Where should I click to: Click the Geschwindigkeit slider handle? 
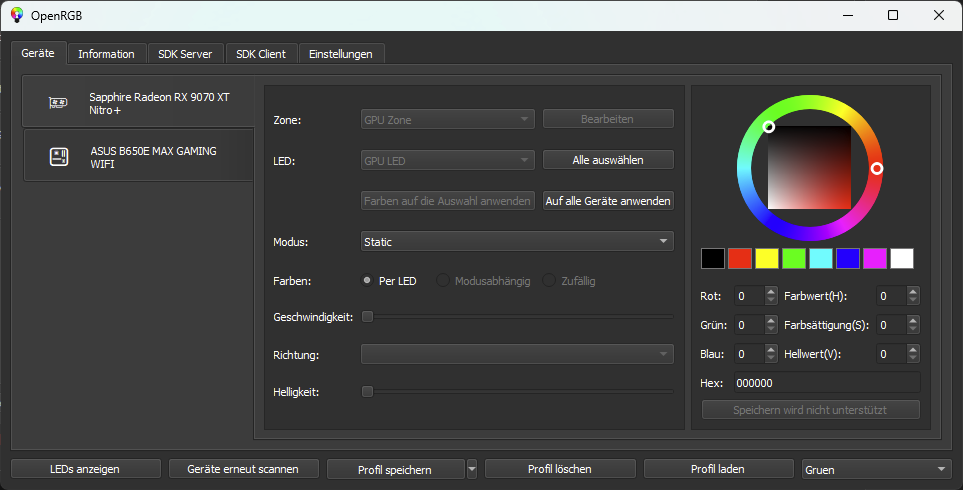367,317
